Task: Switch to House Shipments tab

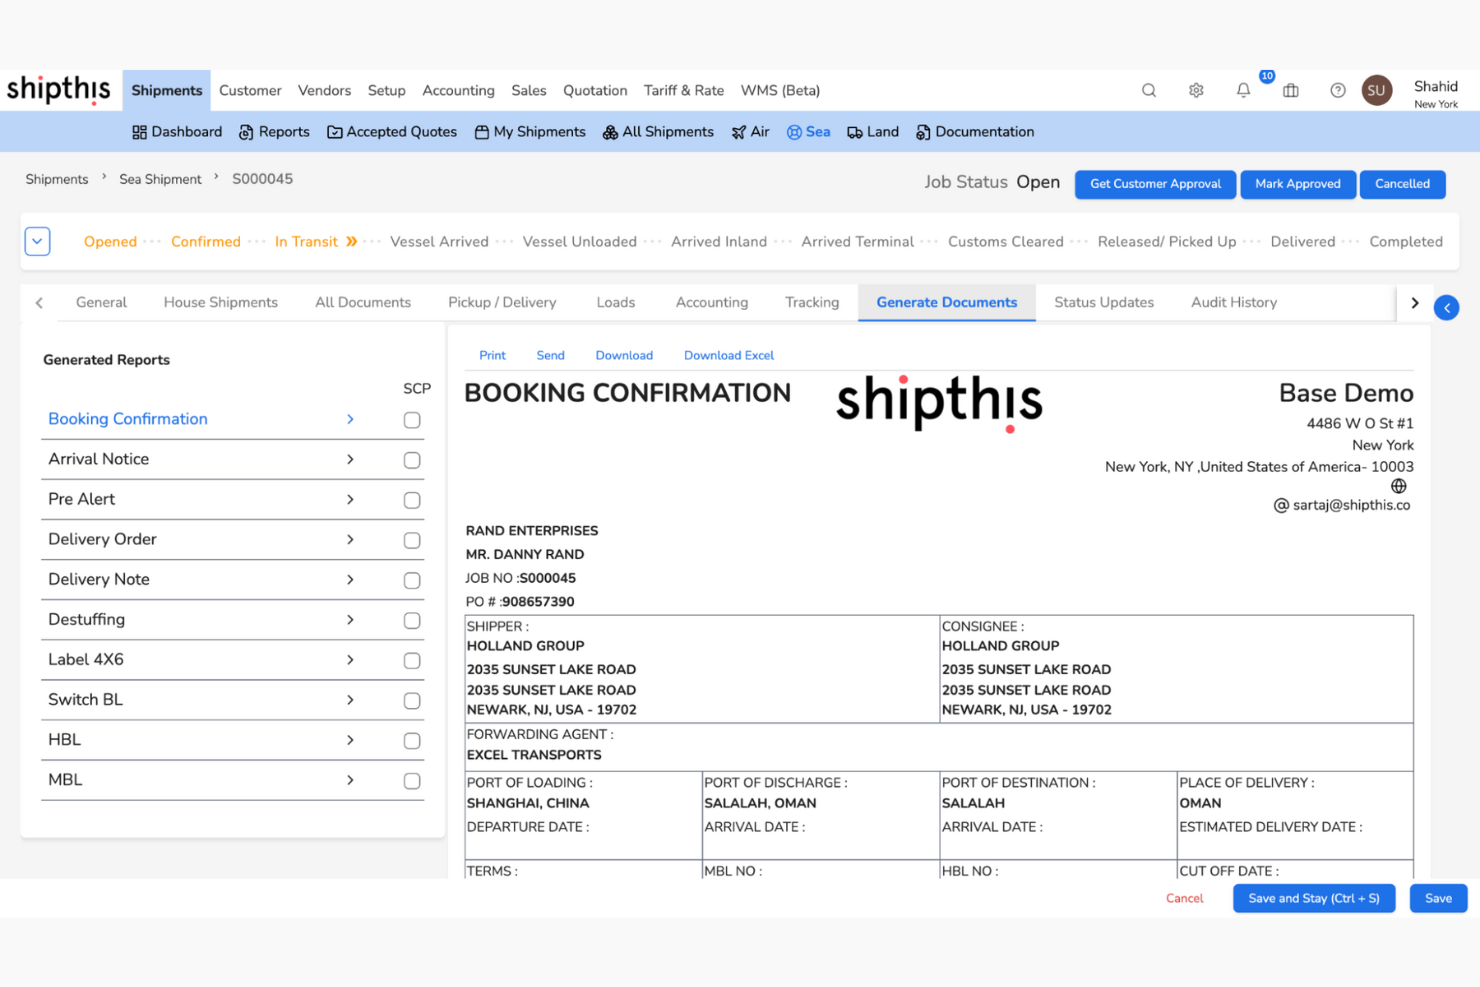Action: [x=221, y=302]
